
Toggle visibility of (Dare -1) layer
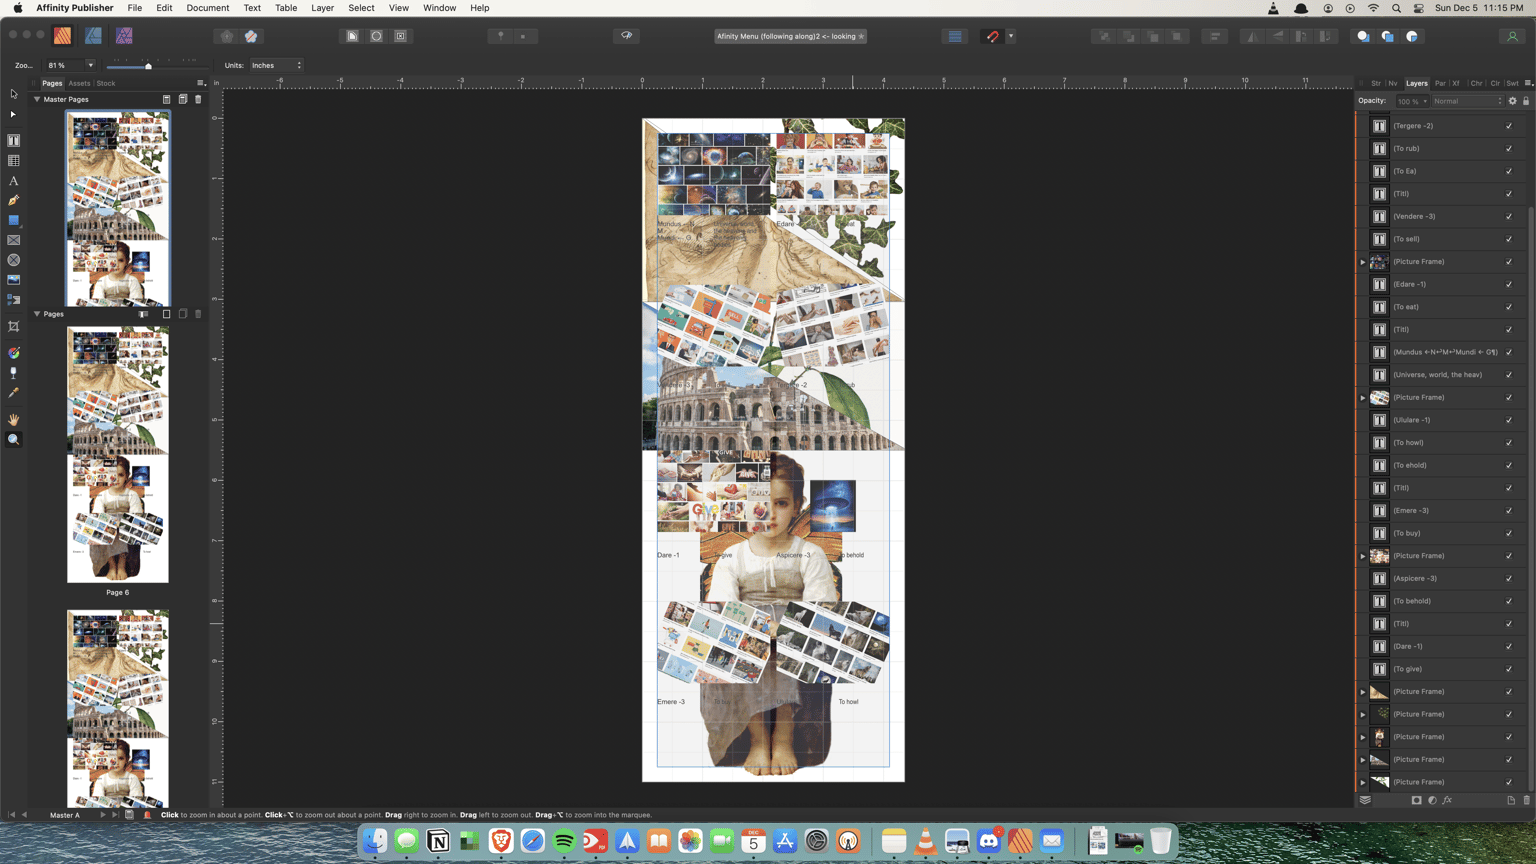(1509, 647)
